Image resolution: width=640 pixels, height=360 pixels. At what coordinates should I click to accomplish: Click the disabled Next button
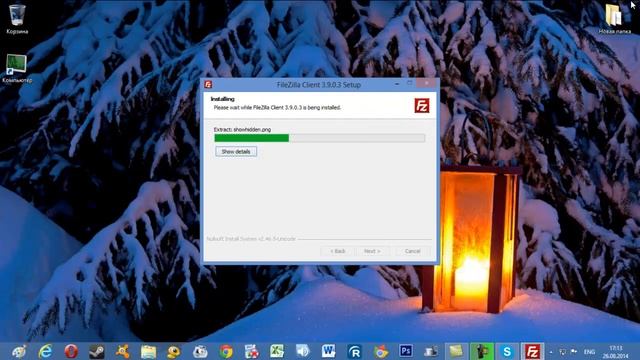tap(372, 251)
